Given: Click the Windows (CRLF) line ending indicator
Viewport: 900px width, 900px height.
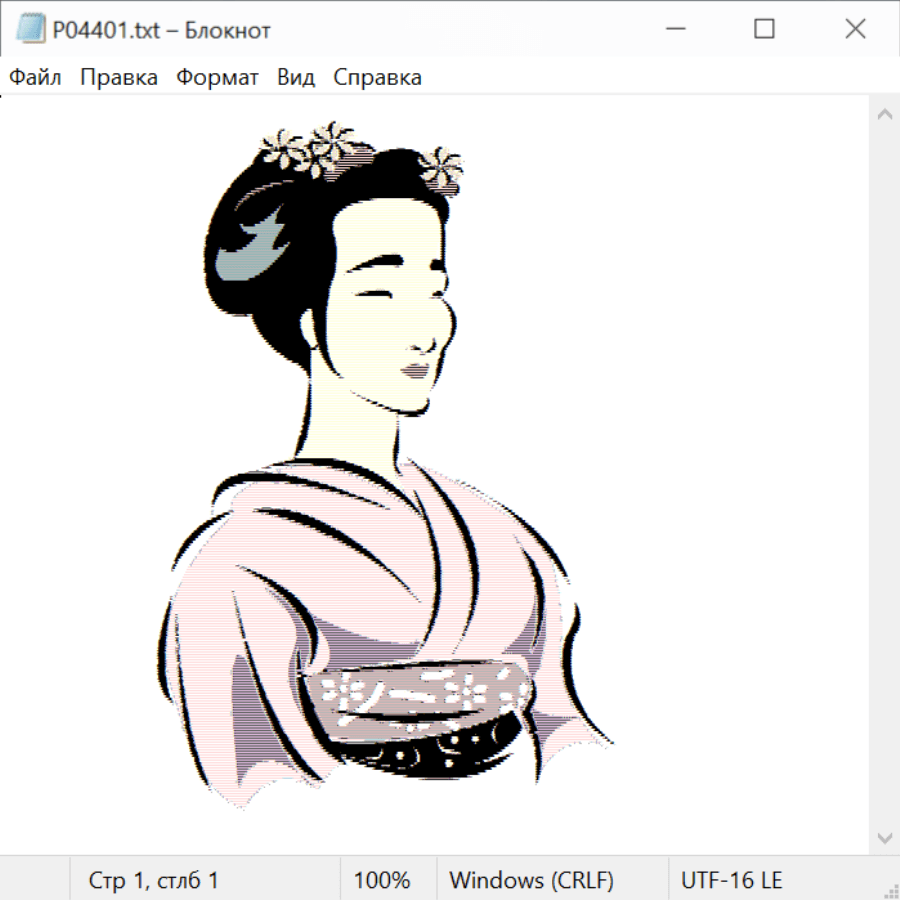Looking at the screenshot, I should (x=531, y=880).
